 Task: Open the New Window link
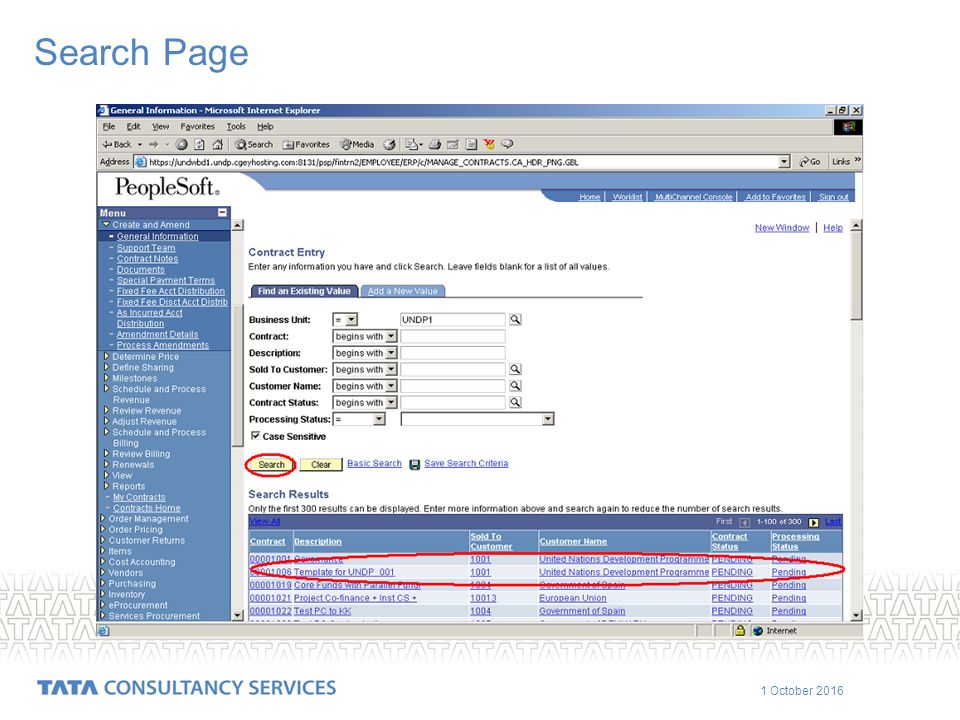(x=782, y=228)
